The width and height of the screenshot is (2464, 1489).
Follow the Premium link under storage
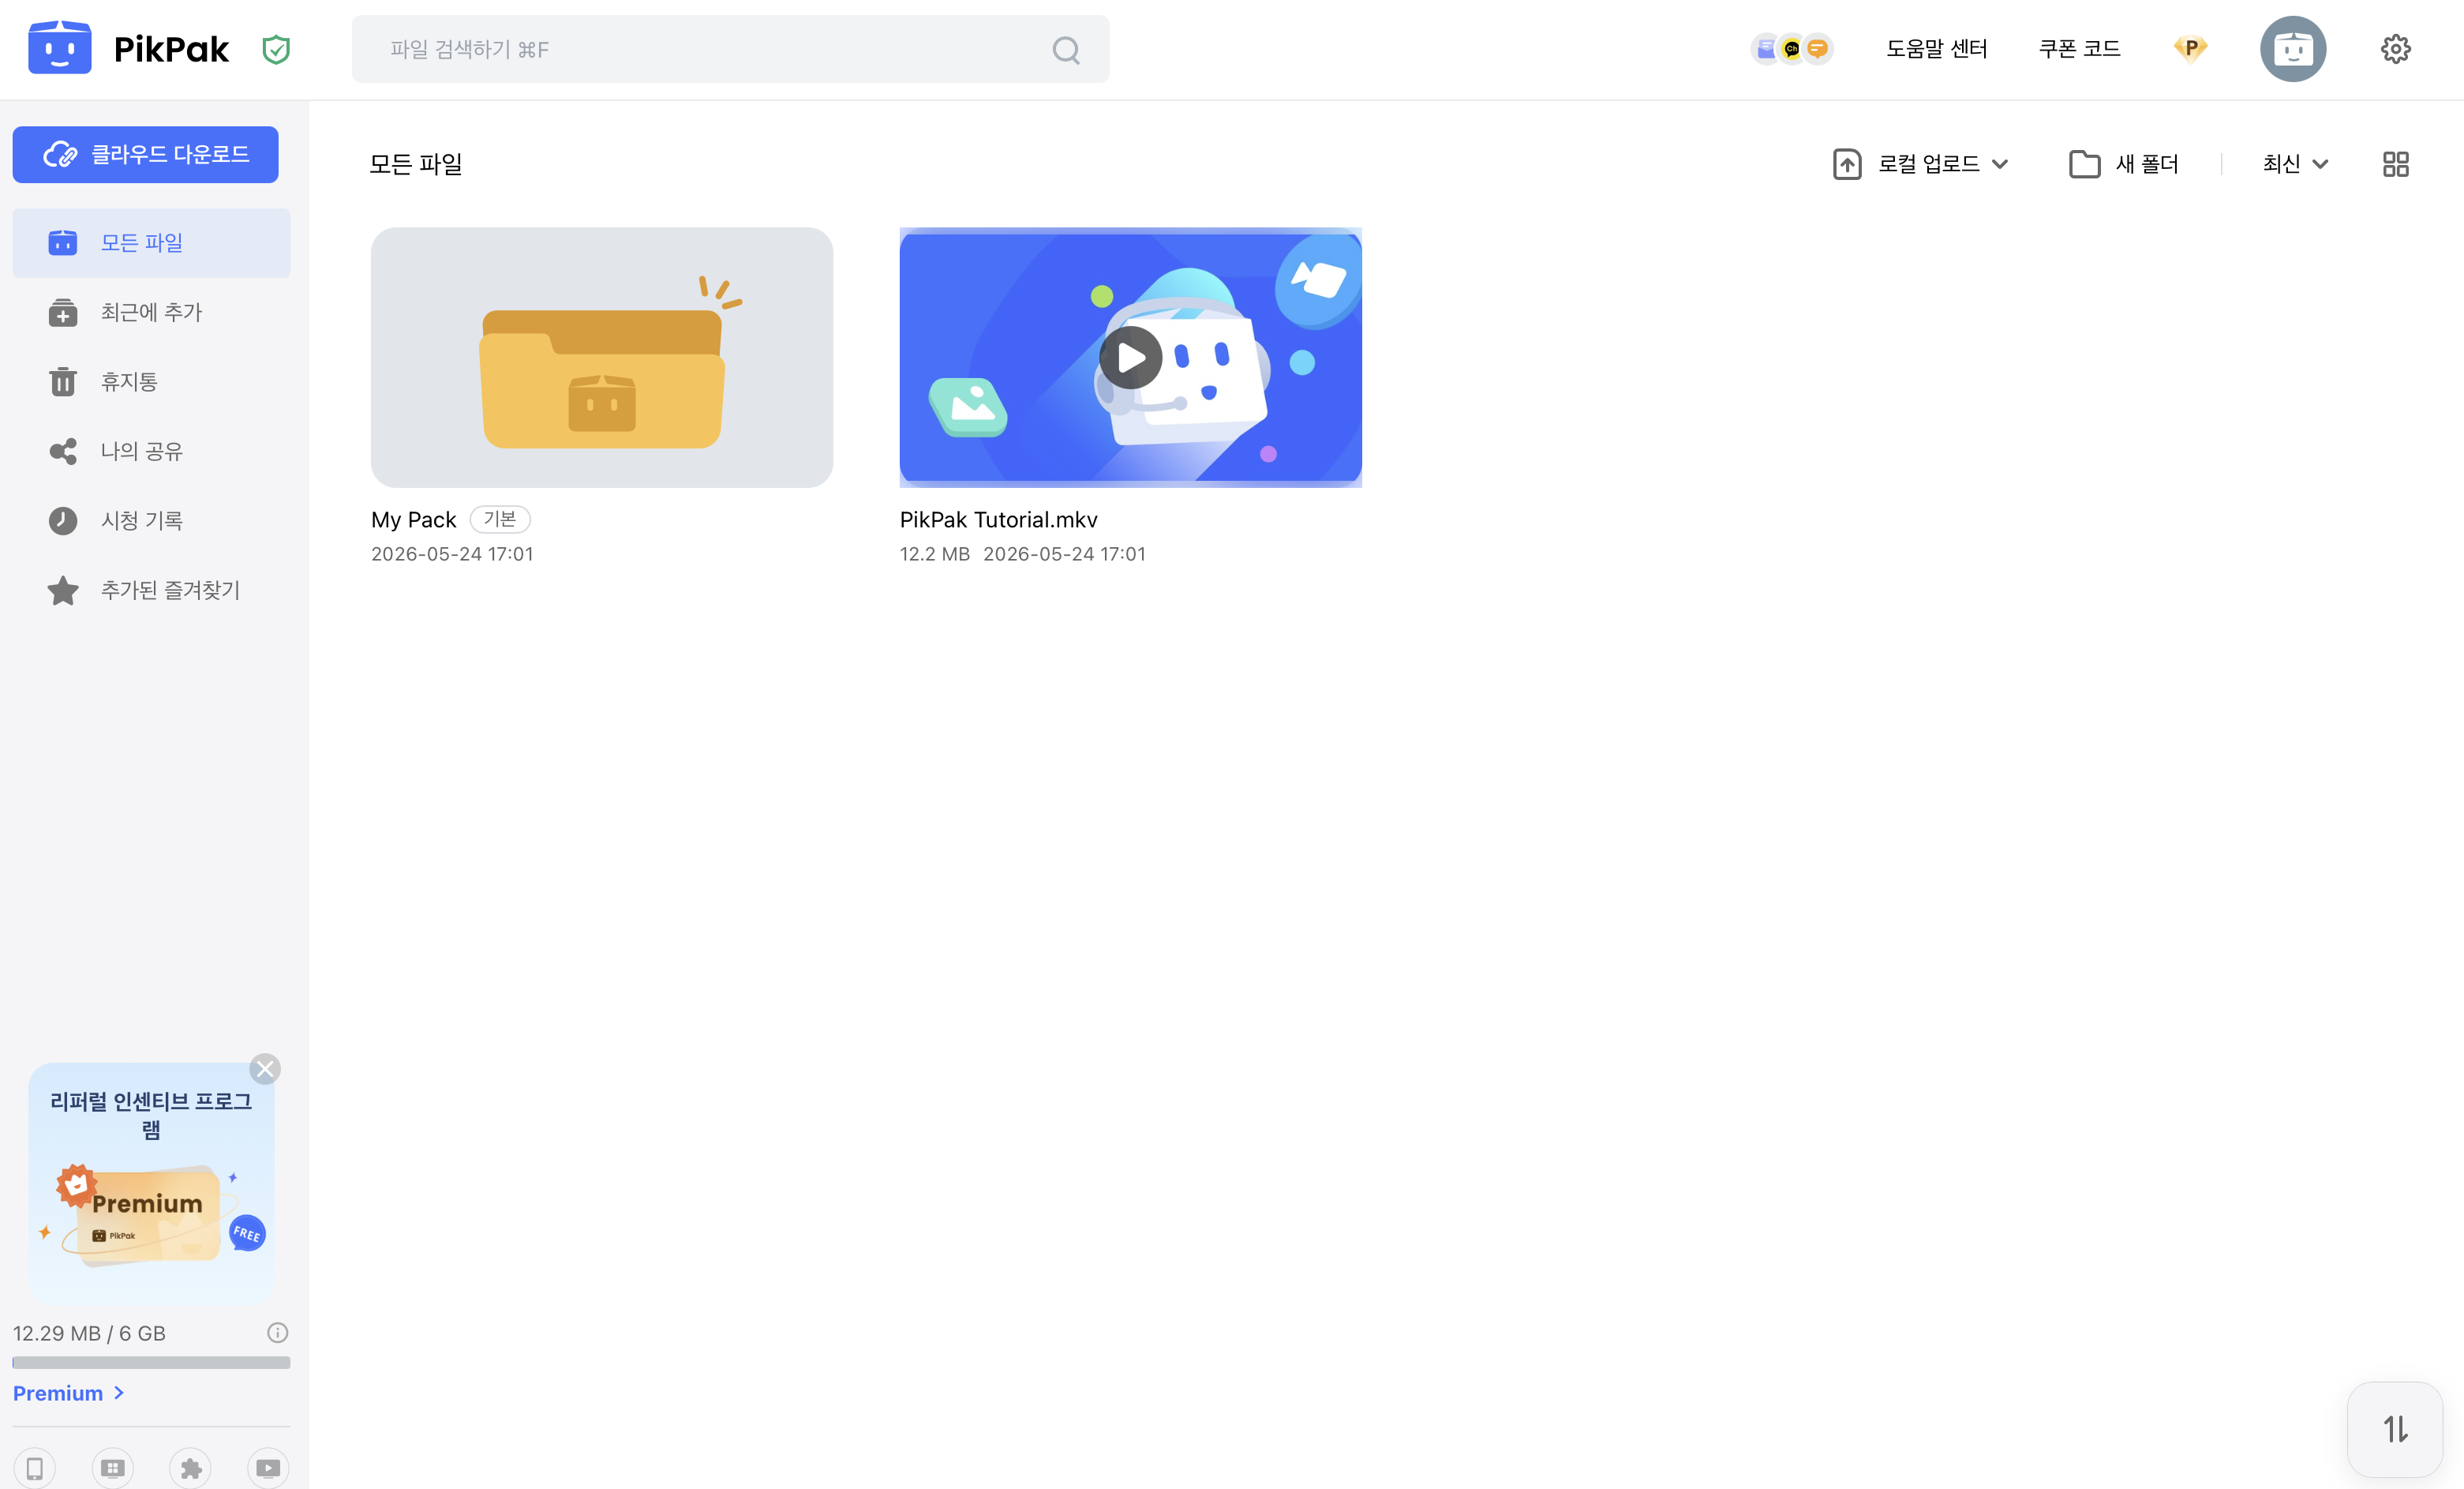click(x=68, y=1393)
